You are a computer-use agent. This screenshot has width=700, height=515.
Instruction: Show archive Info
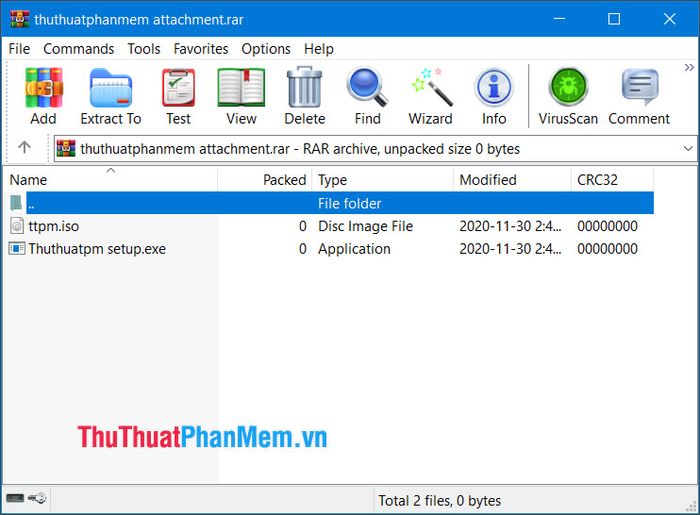click(494, 87)
